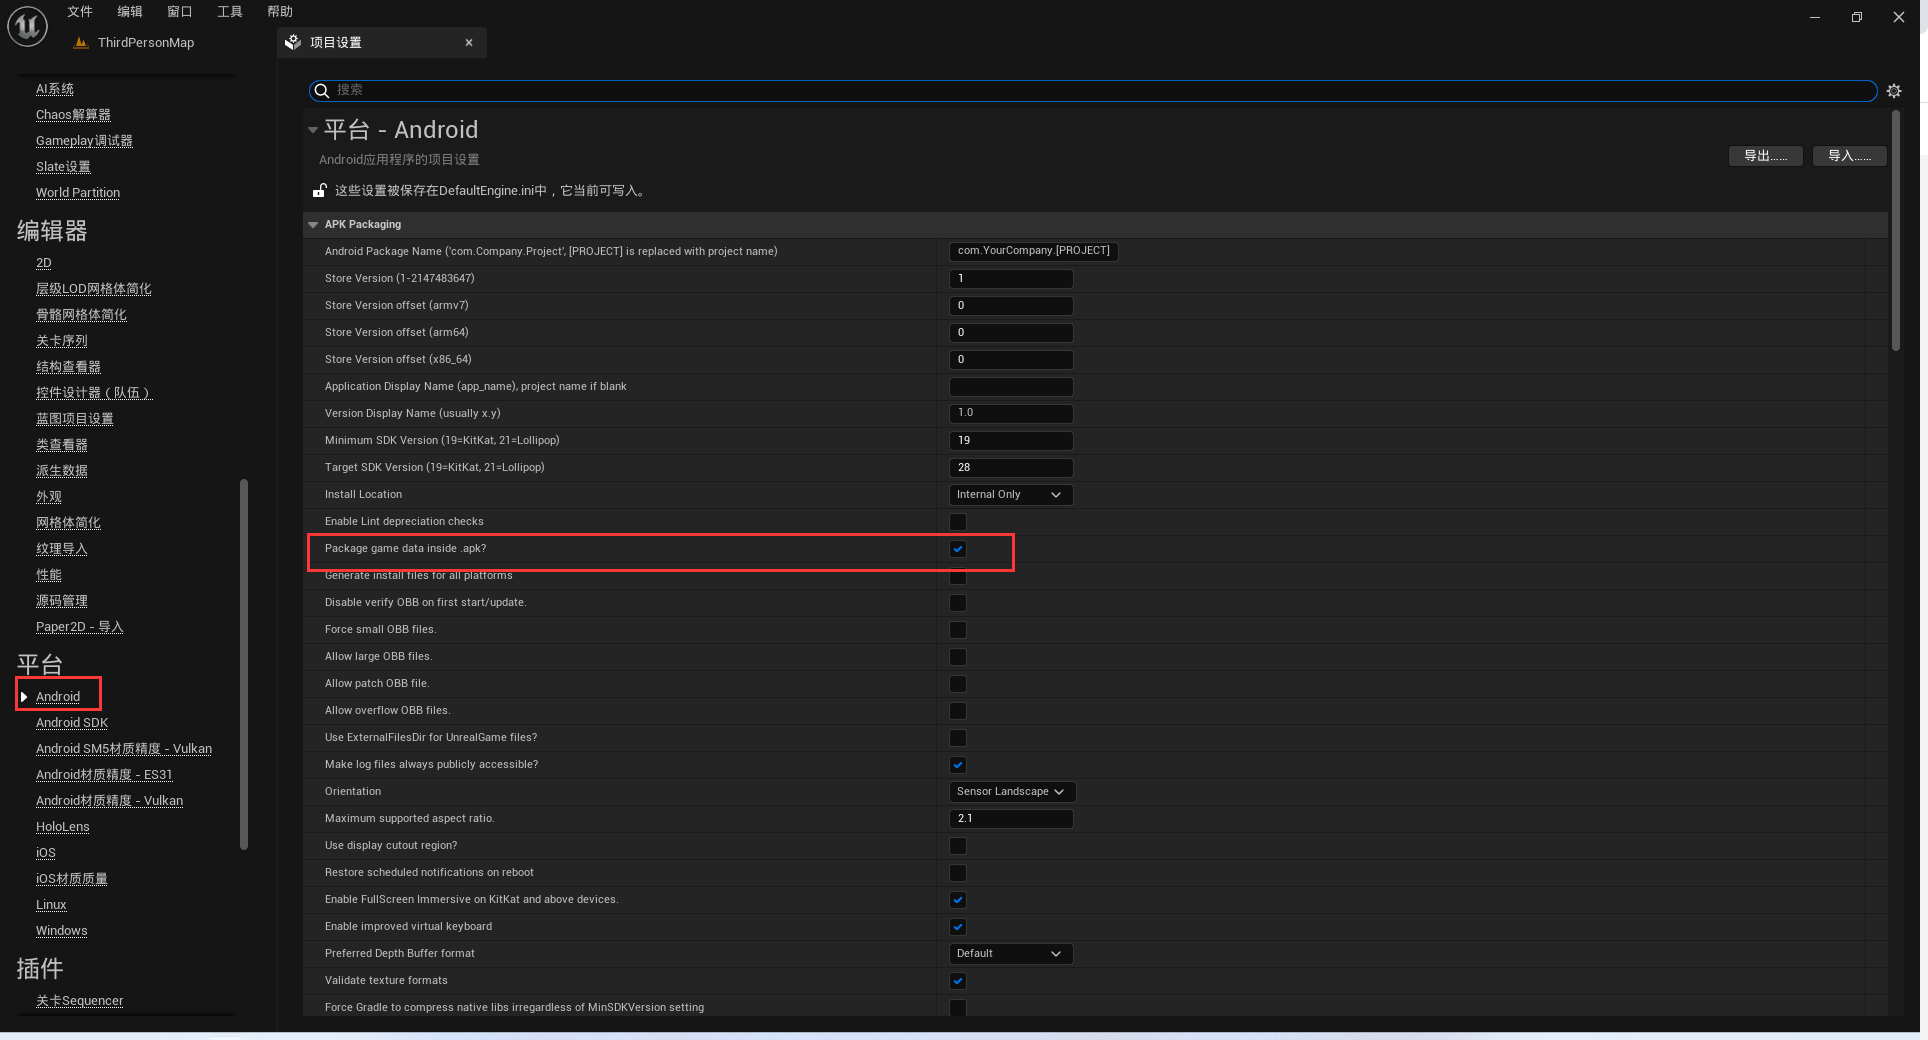Click the 导入 button

click(1849, 156)
